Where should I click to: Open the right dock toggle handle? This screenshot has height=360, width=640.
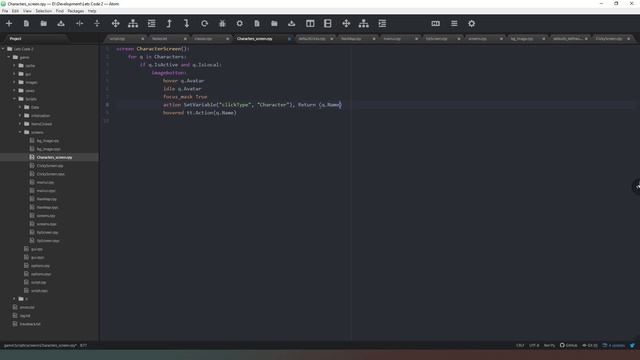(637, 187)
